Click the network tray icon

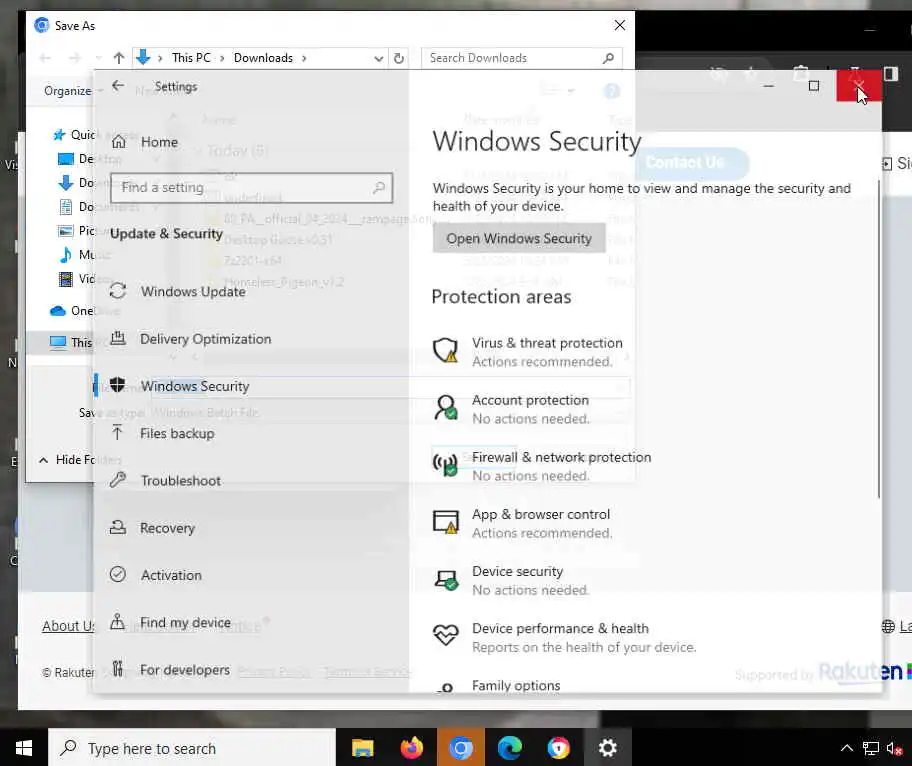pyautogui.click(x=870, y=748)
